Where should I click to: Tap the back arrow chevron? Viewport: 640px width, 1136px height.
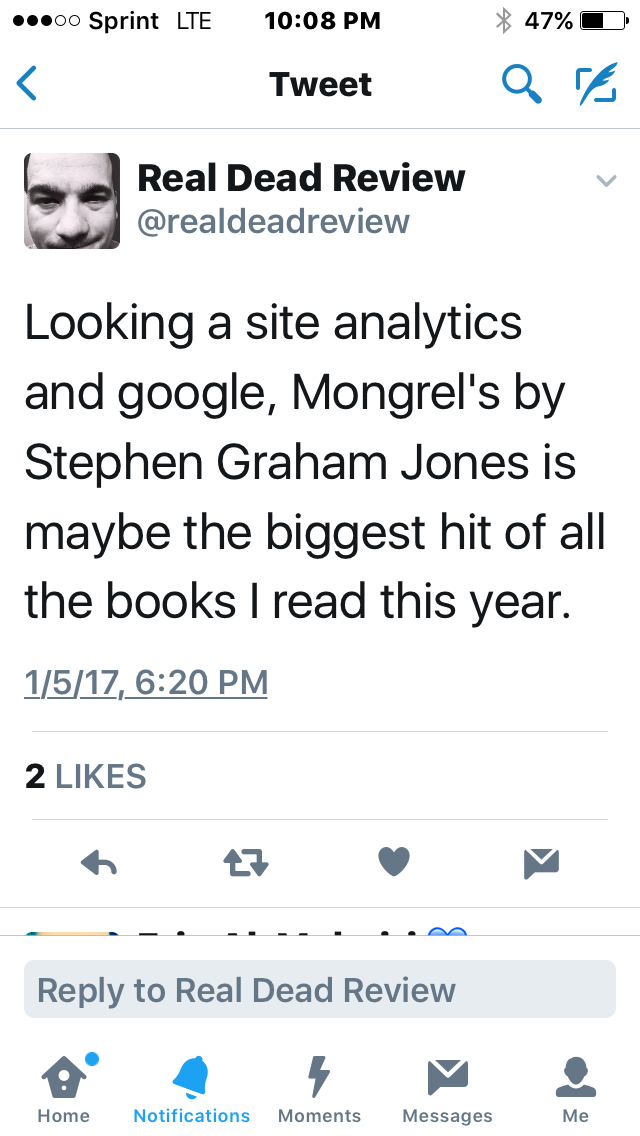(28, 84)
